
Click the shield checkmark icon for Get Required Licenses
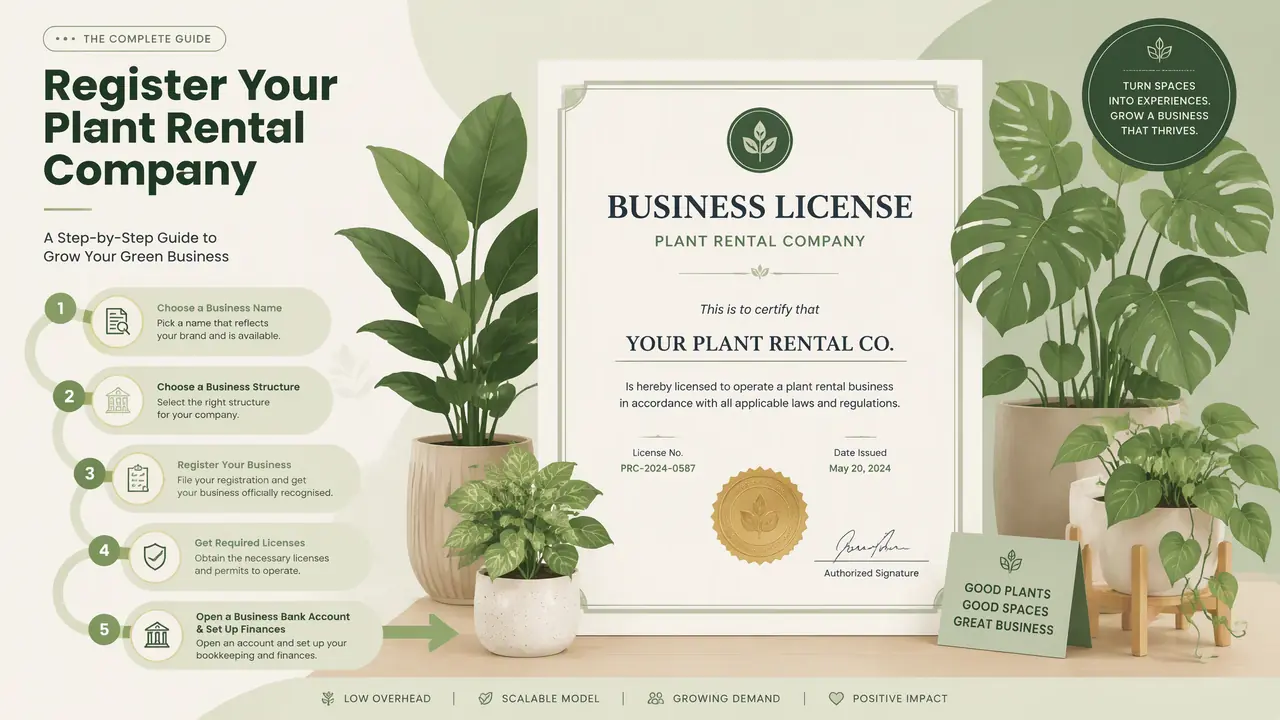pyautogui.click(x=155, y=556)
